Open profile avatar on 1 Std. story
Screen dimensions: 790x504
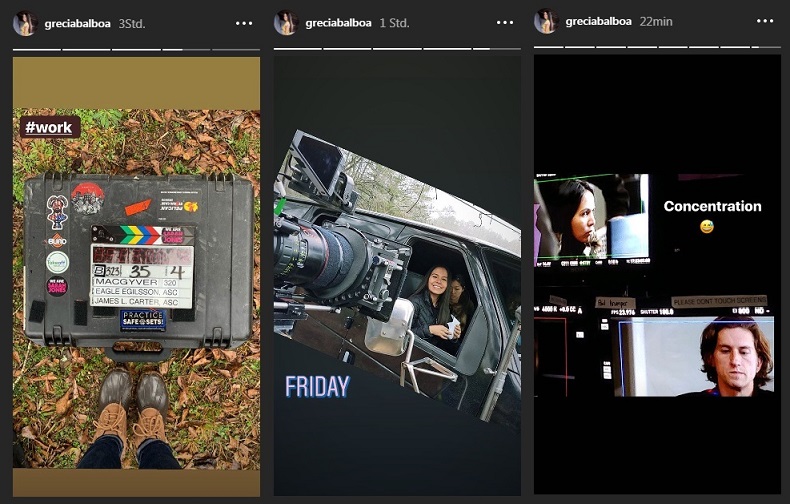[286, 23]
